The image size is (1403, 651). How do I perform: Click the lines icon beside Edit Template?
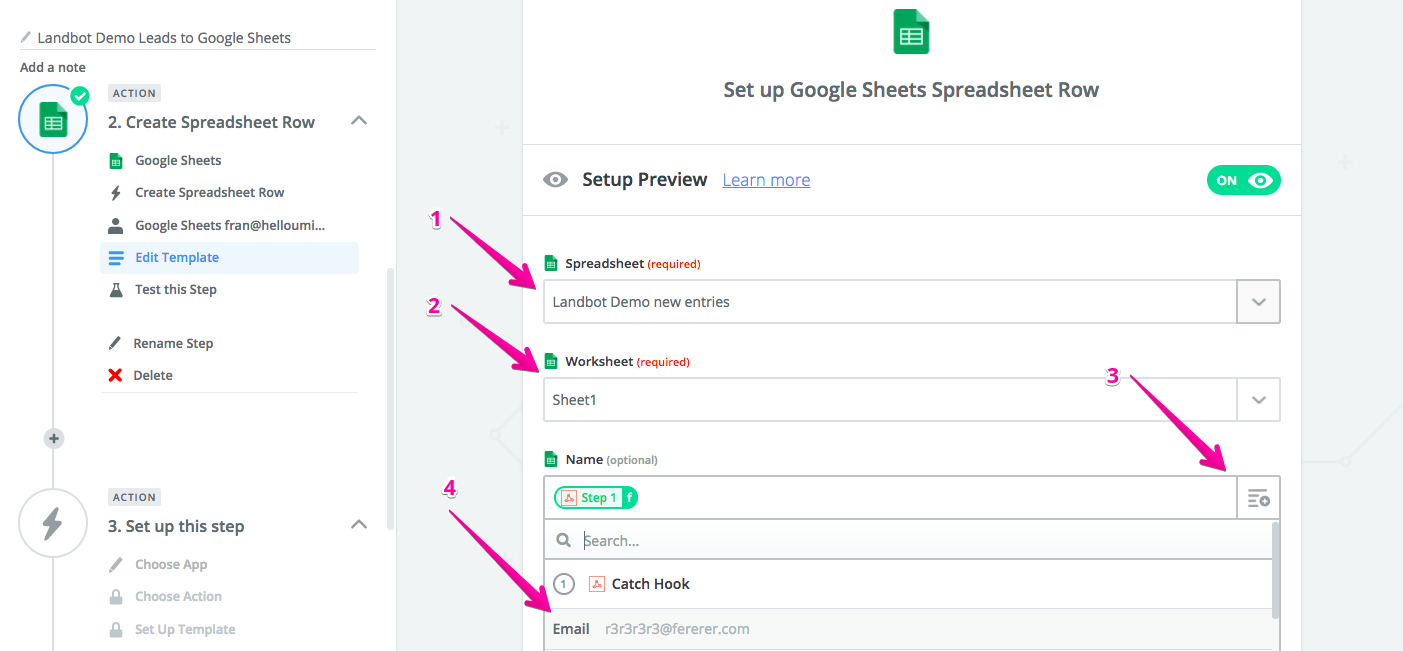point(116,258)
